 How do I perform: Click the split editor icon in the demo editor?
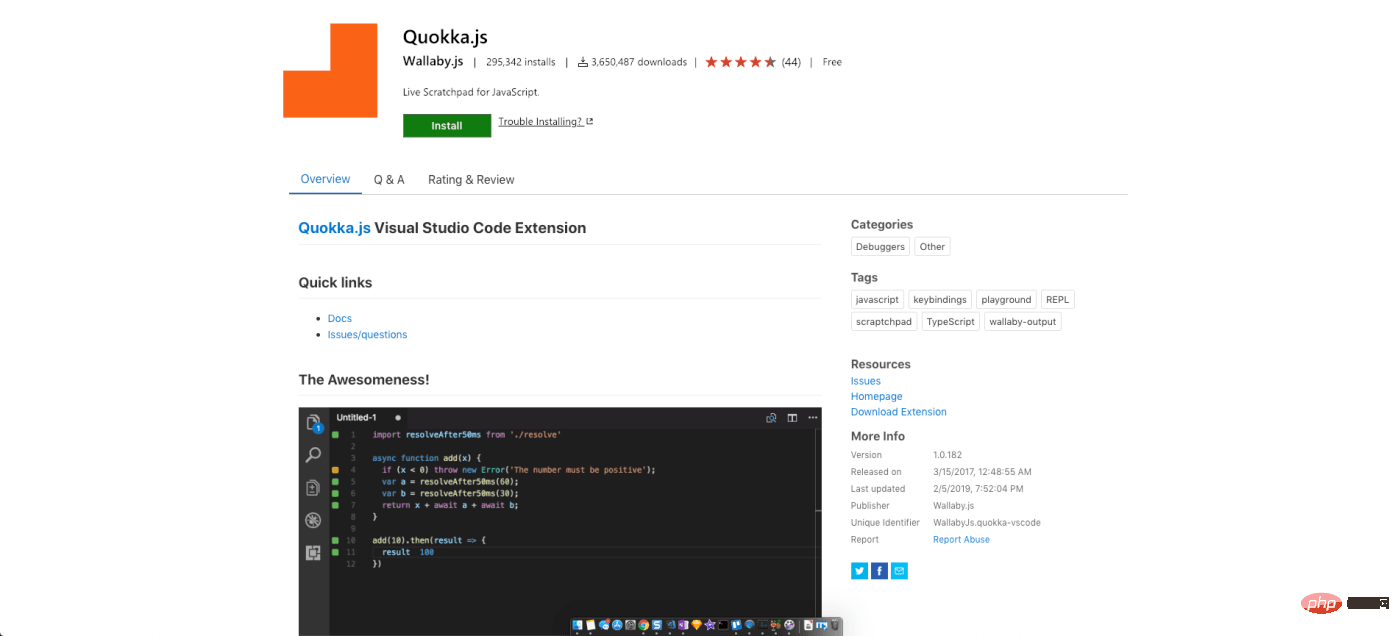[792, 418]
